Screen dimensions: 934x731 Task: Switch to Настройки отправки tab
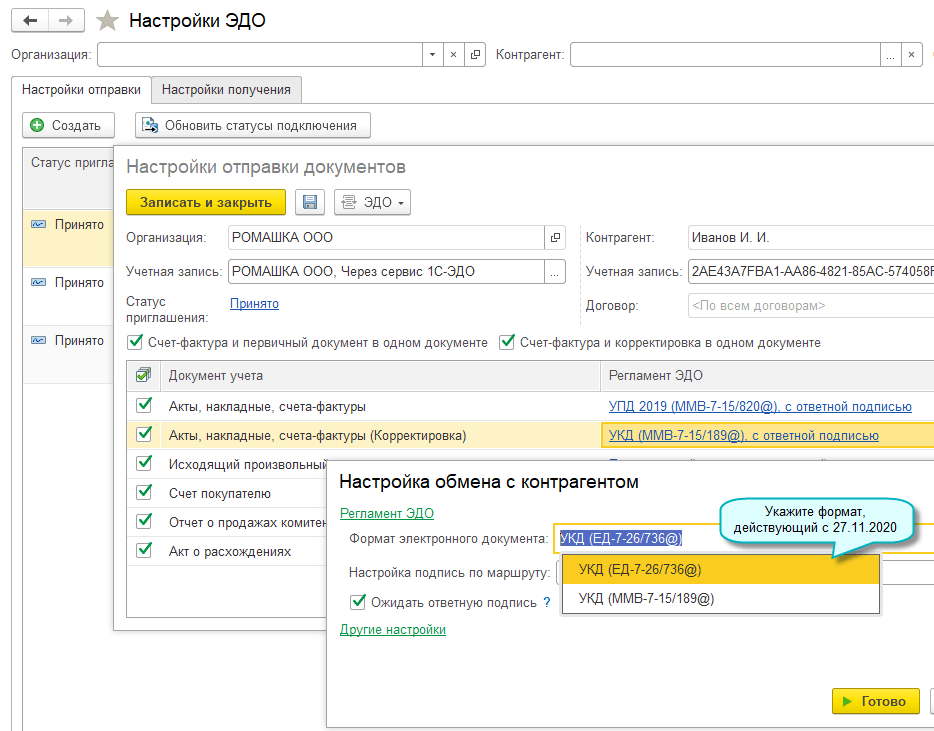(x=81, y=89)
